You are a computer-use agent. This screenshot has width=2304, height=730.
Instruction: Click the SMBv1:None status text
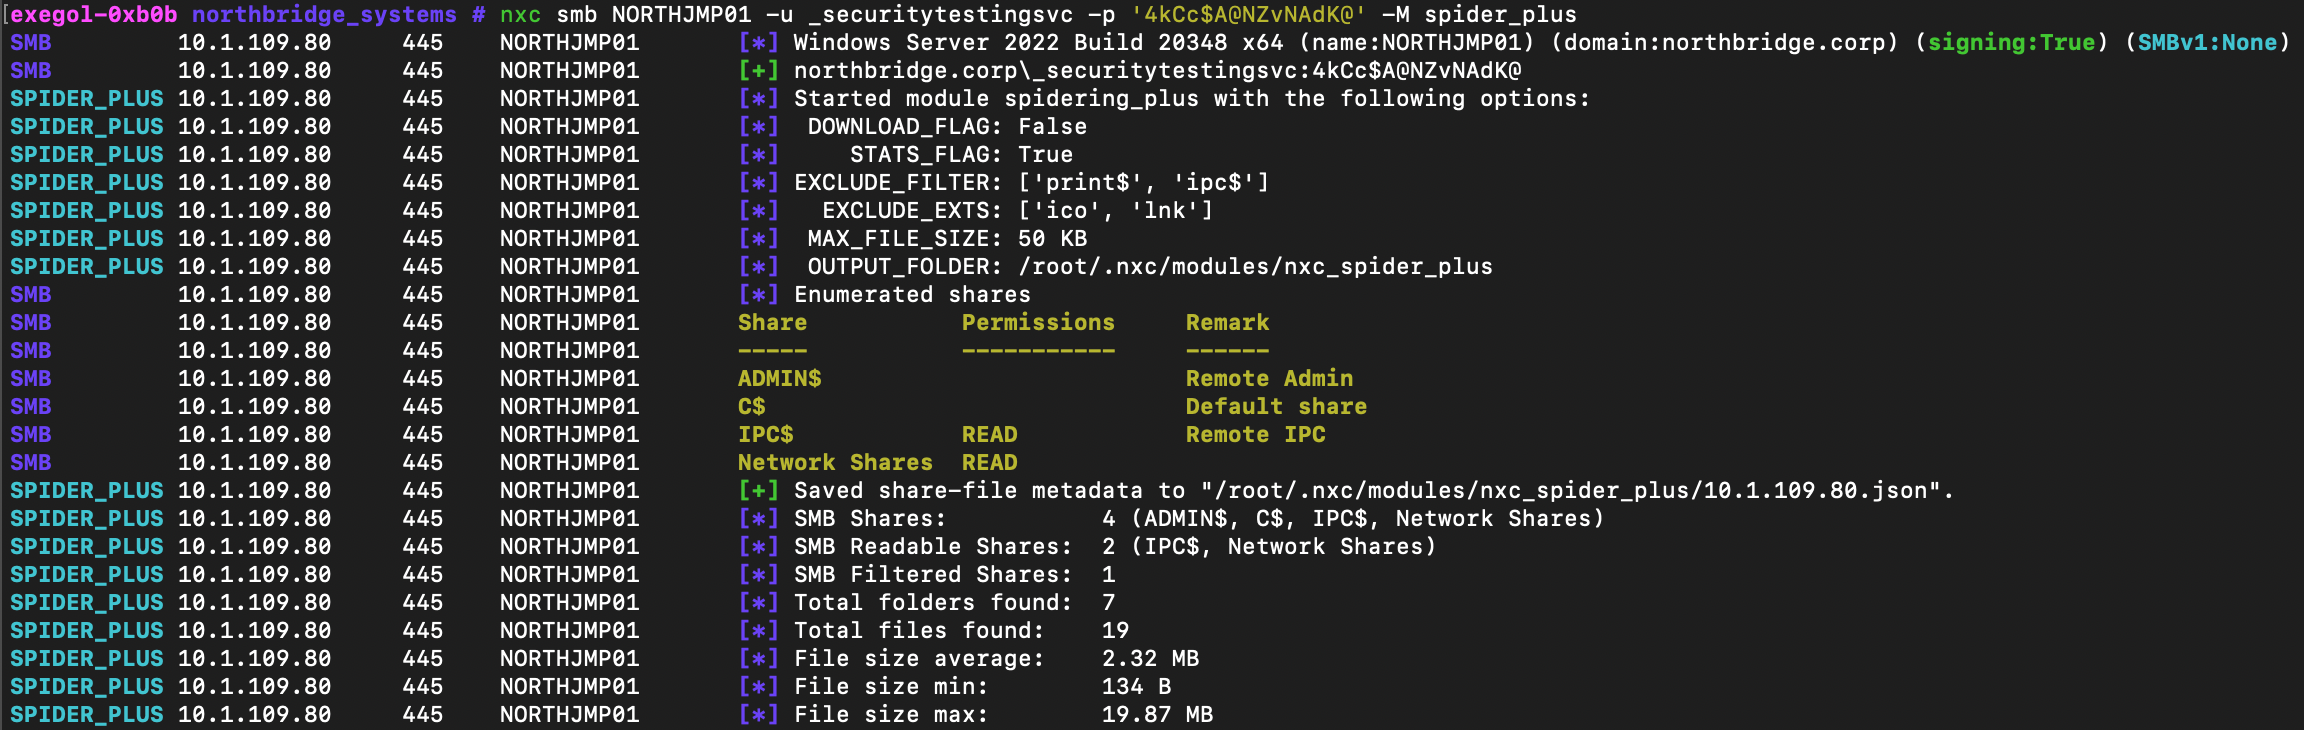(x=2207, y=43)
